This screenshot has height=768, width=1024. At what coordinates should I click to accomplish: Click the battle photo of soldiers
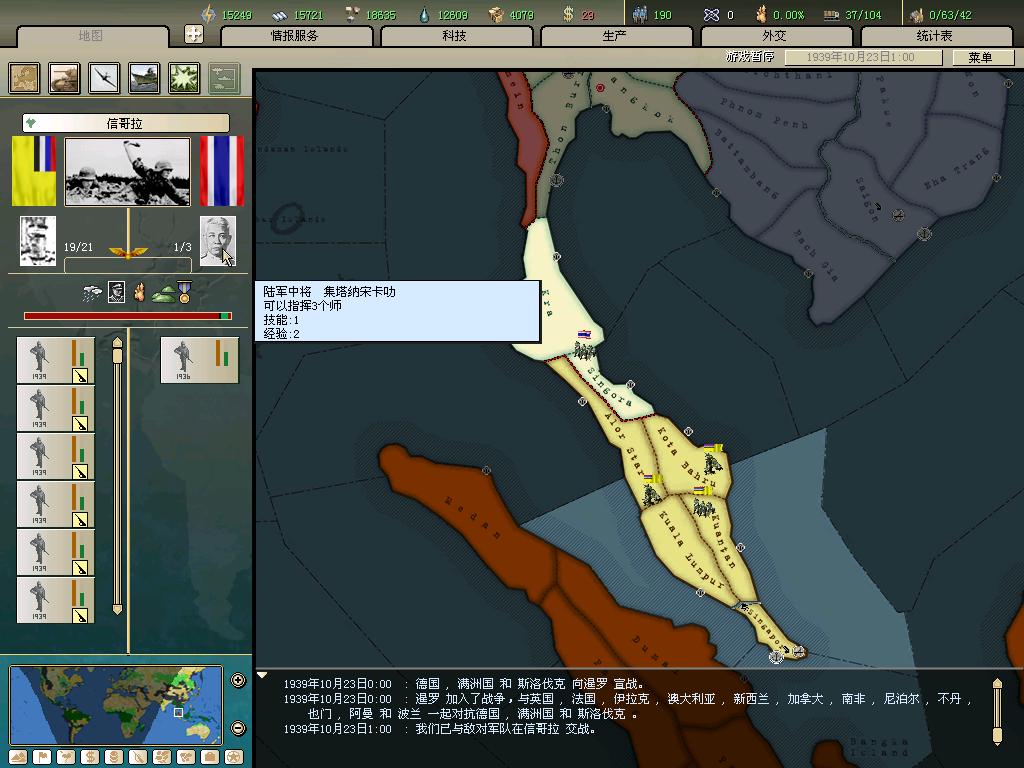[x=128, y=171]
